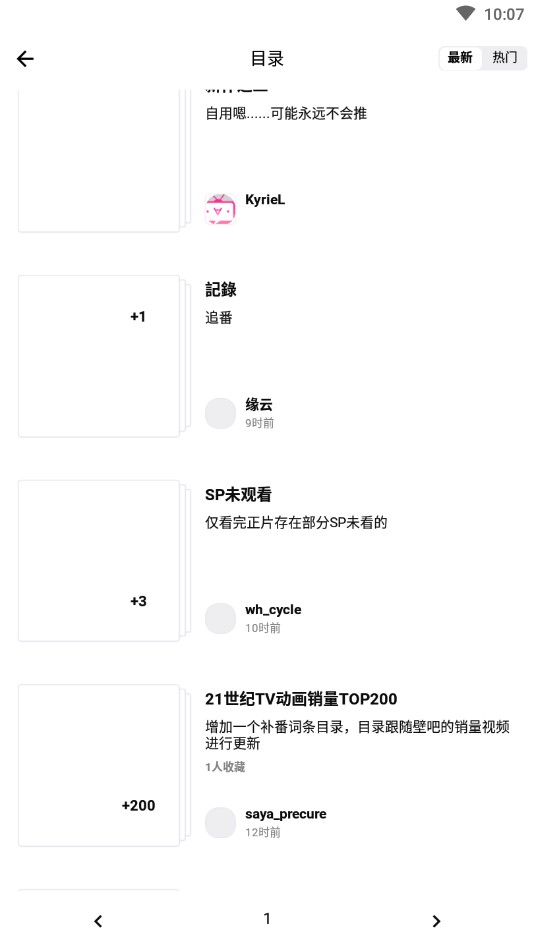Open 21世纪TV动画销量TOP200 catalog
Viewport: 534px width, 949px height.
tap(301, 699)
